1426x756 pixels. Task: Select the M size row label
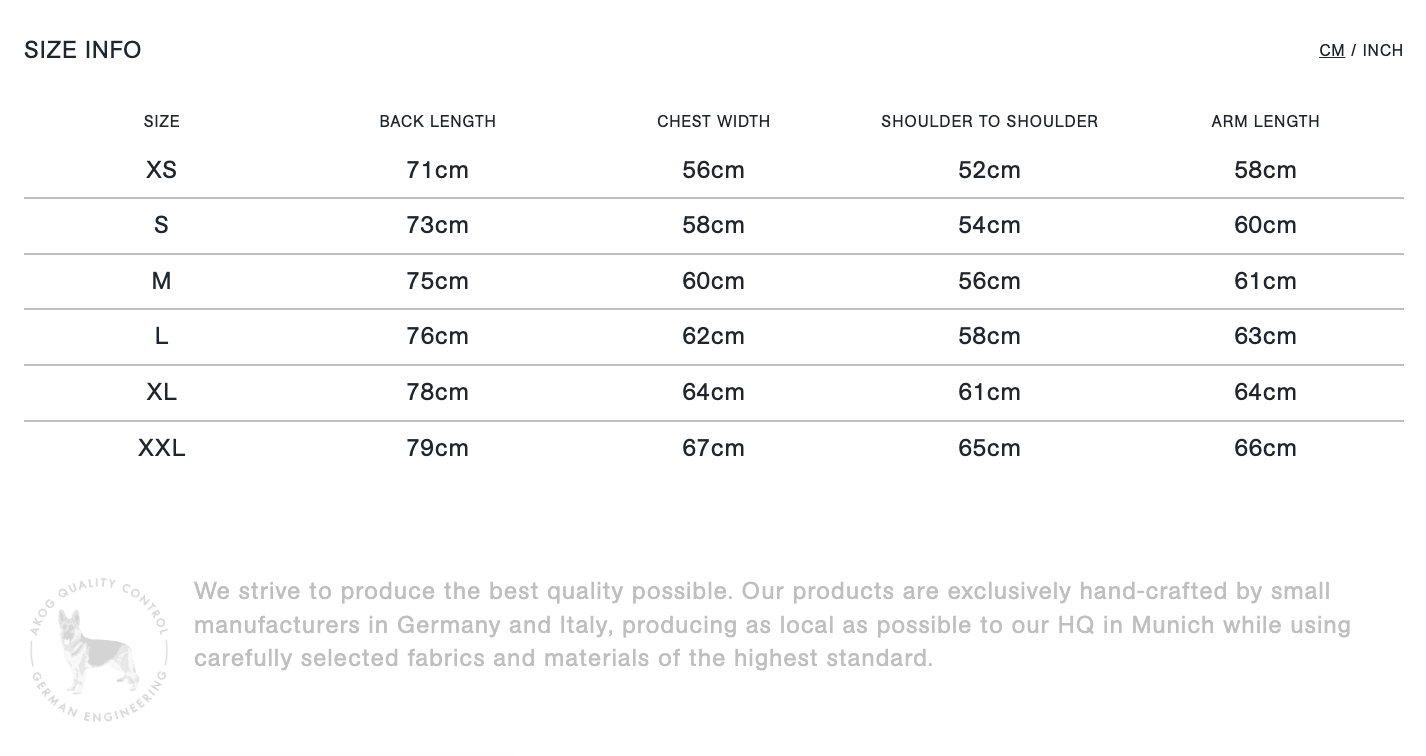161,281
